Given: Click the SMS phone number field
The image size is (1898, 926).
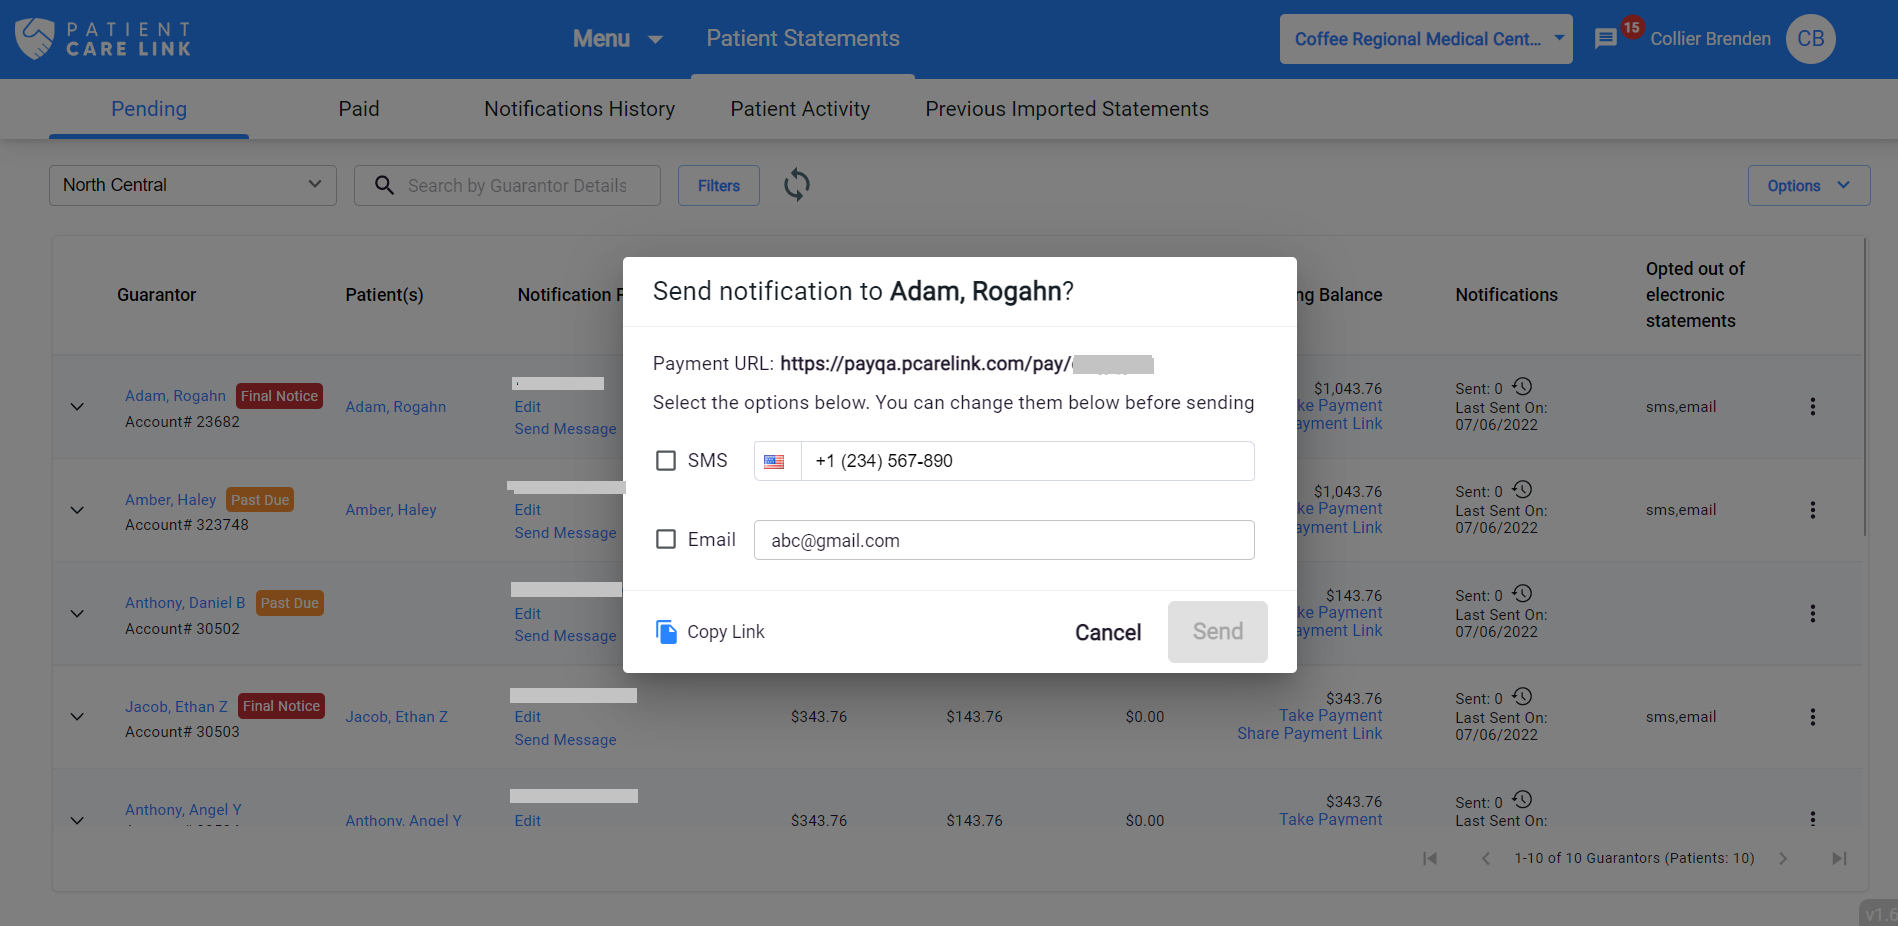Looking at the screenshot, I should click(1028, 461).
